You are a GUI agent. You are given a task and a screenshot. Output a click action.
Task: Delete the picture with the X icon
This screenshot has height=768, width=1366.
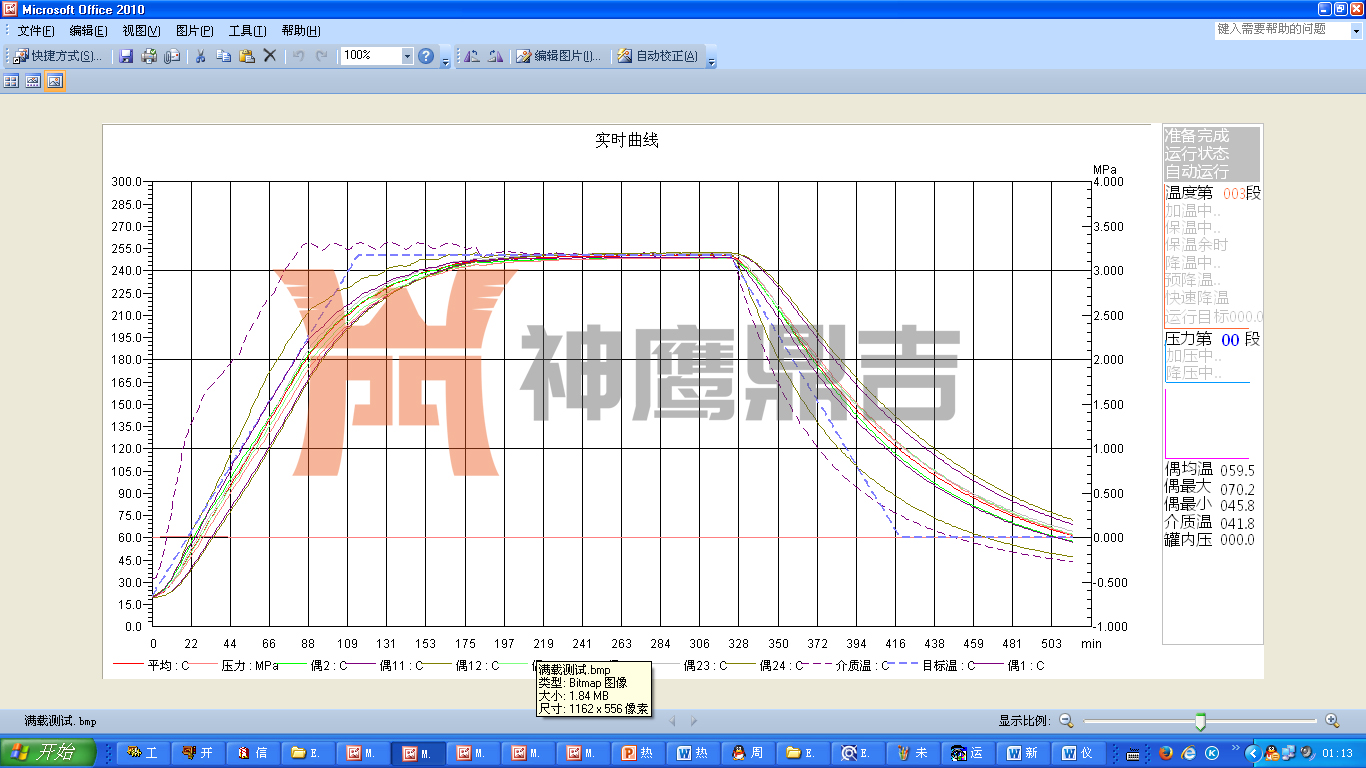[270, 56]
